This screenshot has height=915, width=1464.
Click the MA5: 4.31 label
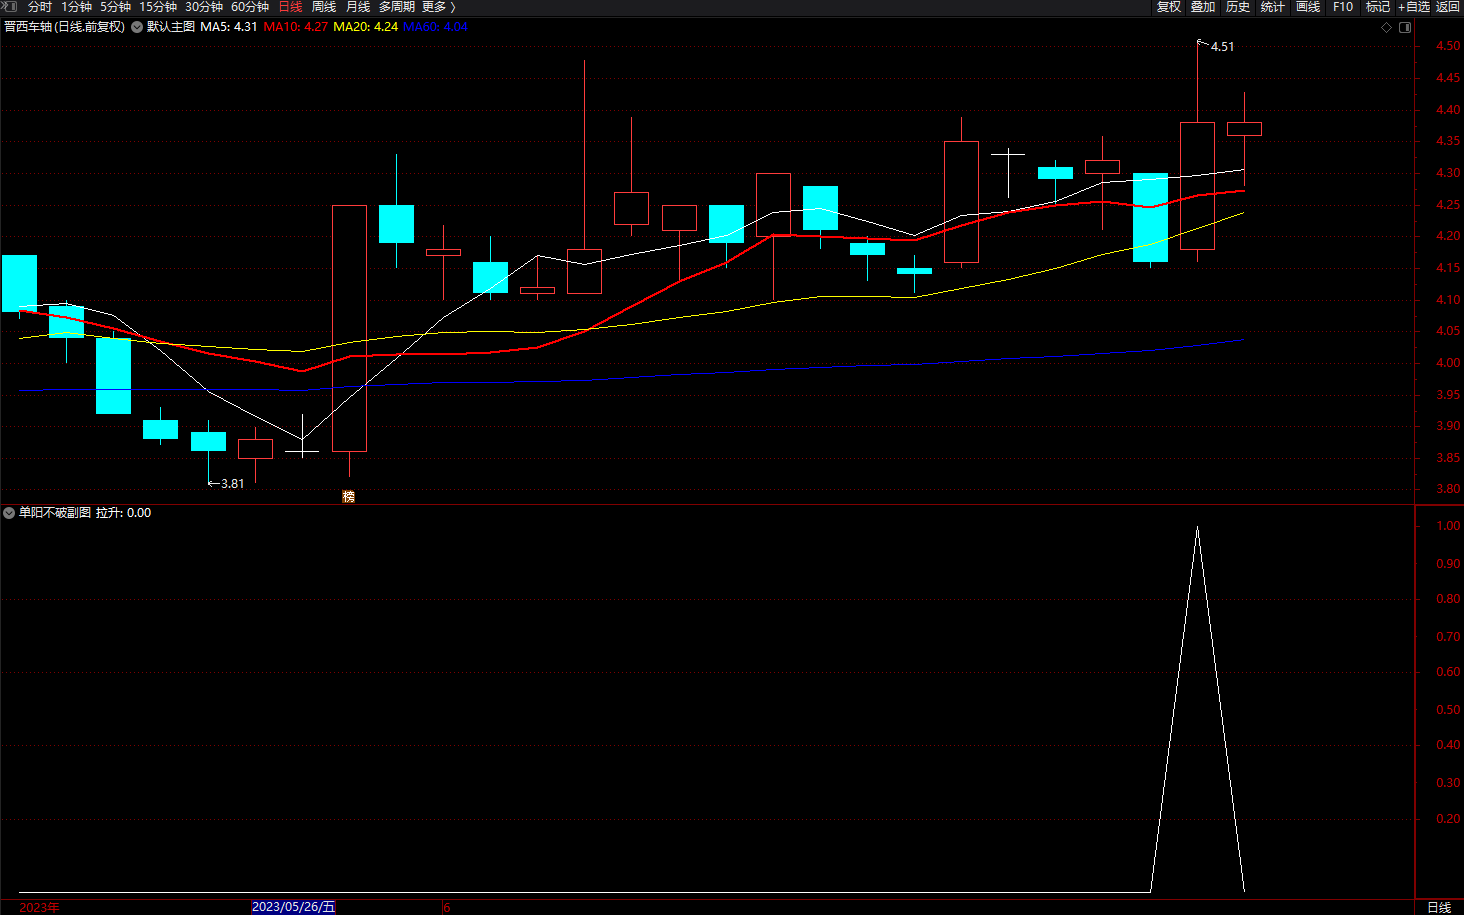click(229, 27)
